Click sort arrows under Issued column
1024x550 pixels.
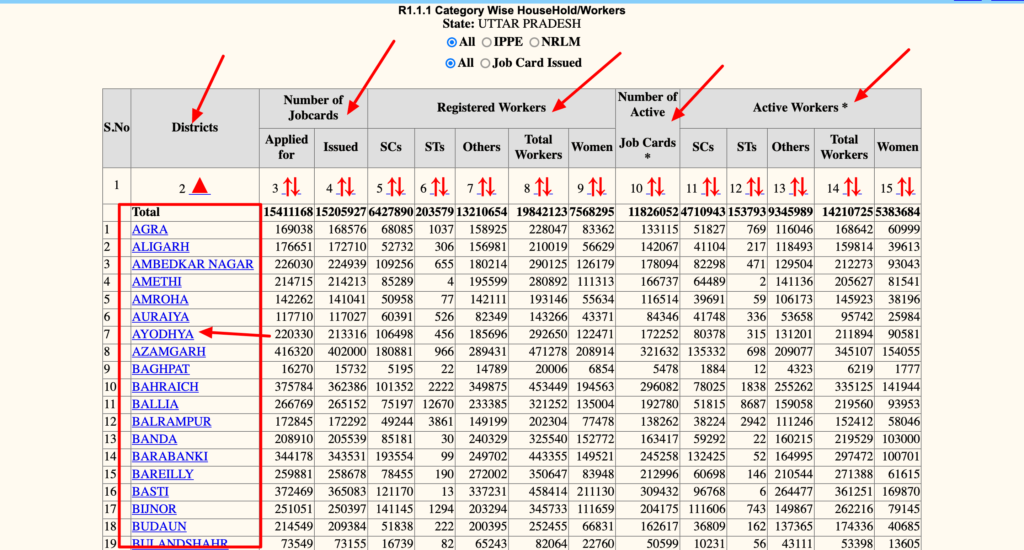(x=345, y=186)
